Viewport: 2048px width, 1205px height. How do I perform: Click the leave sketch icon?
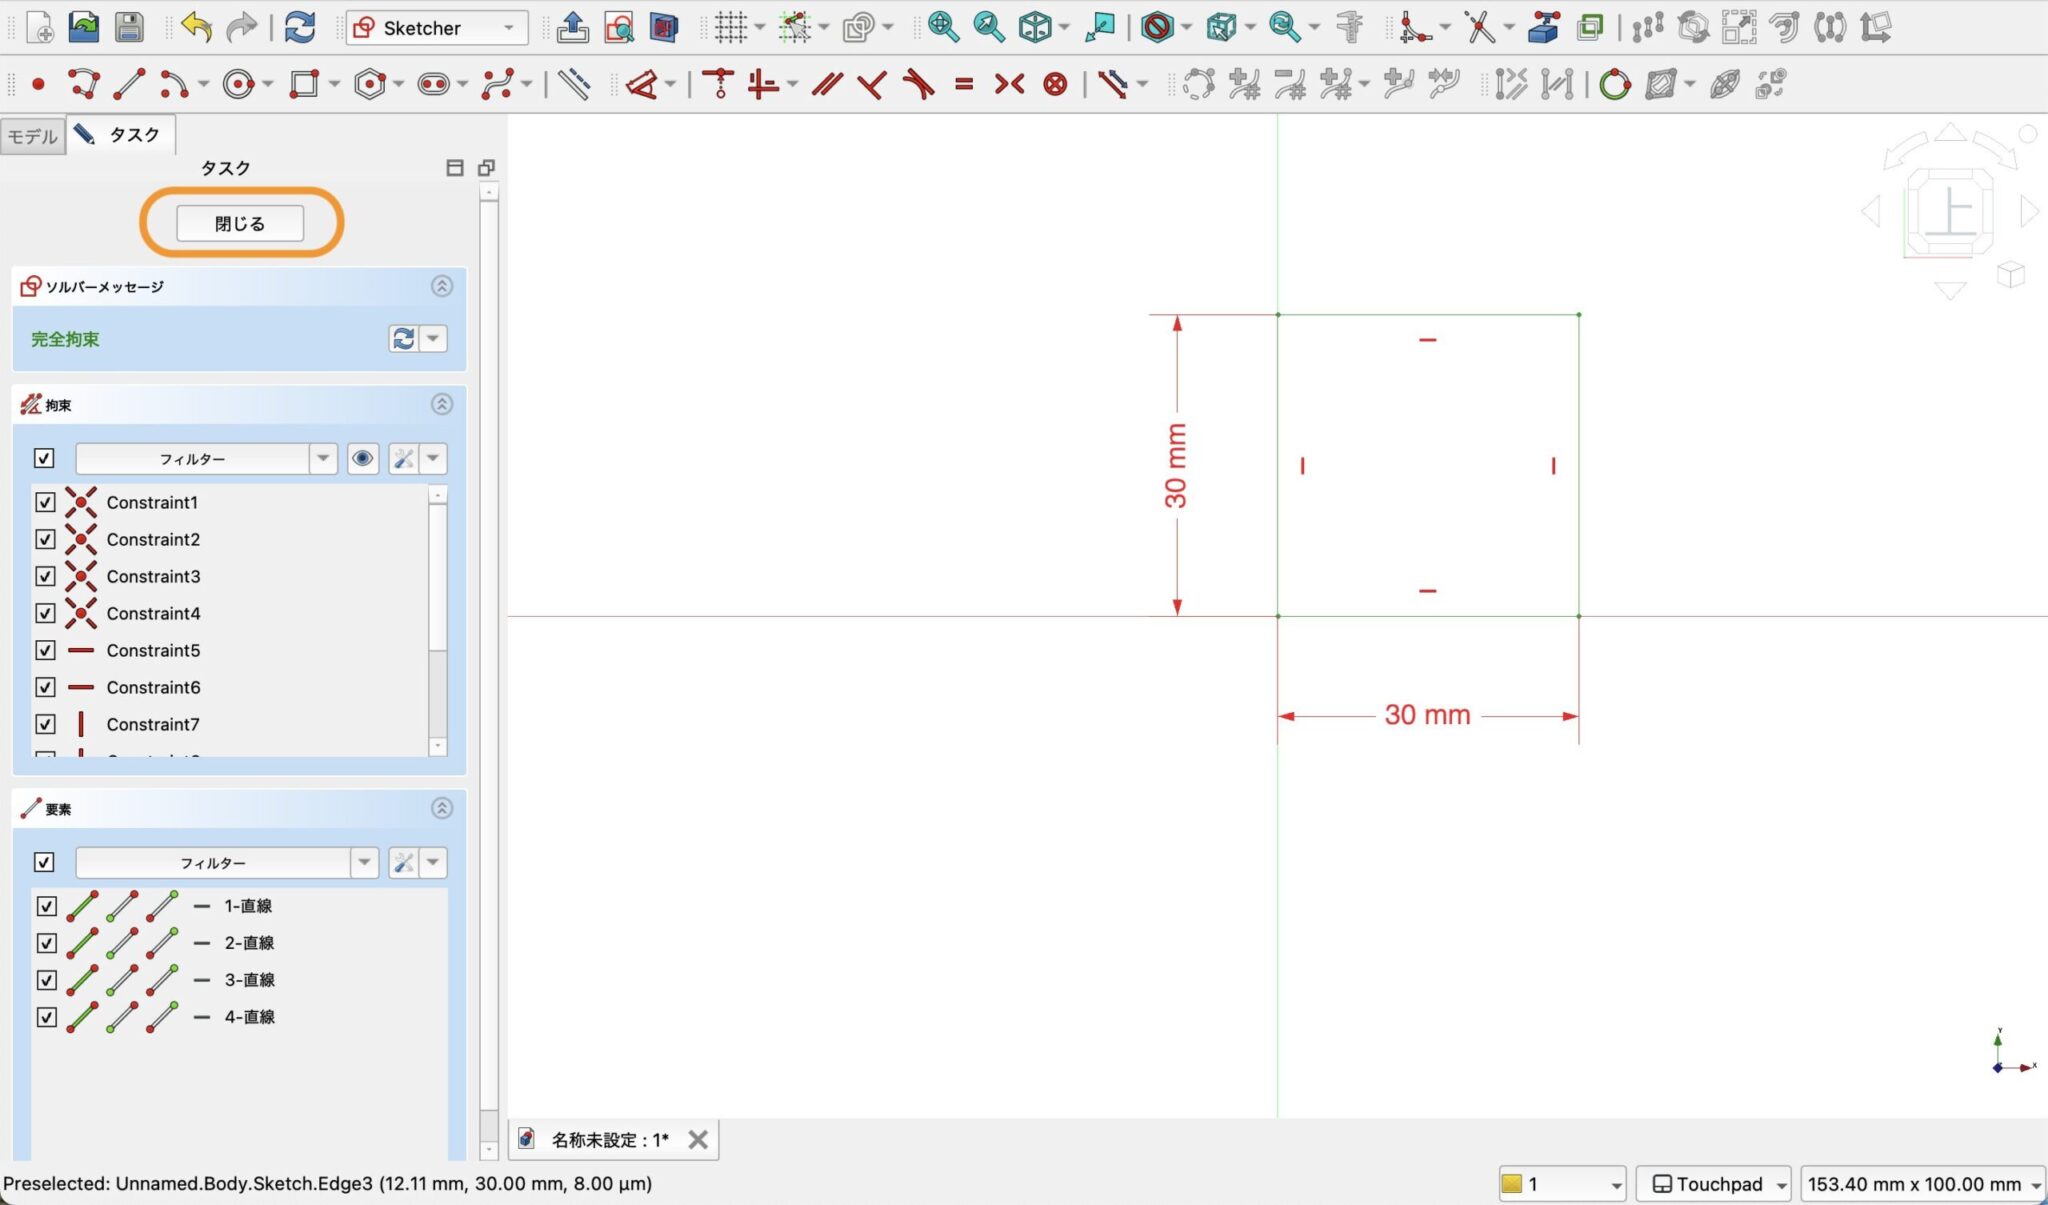[573, 27]
